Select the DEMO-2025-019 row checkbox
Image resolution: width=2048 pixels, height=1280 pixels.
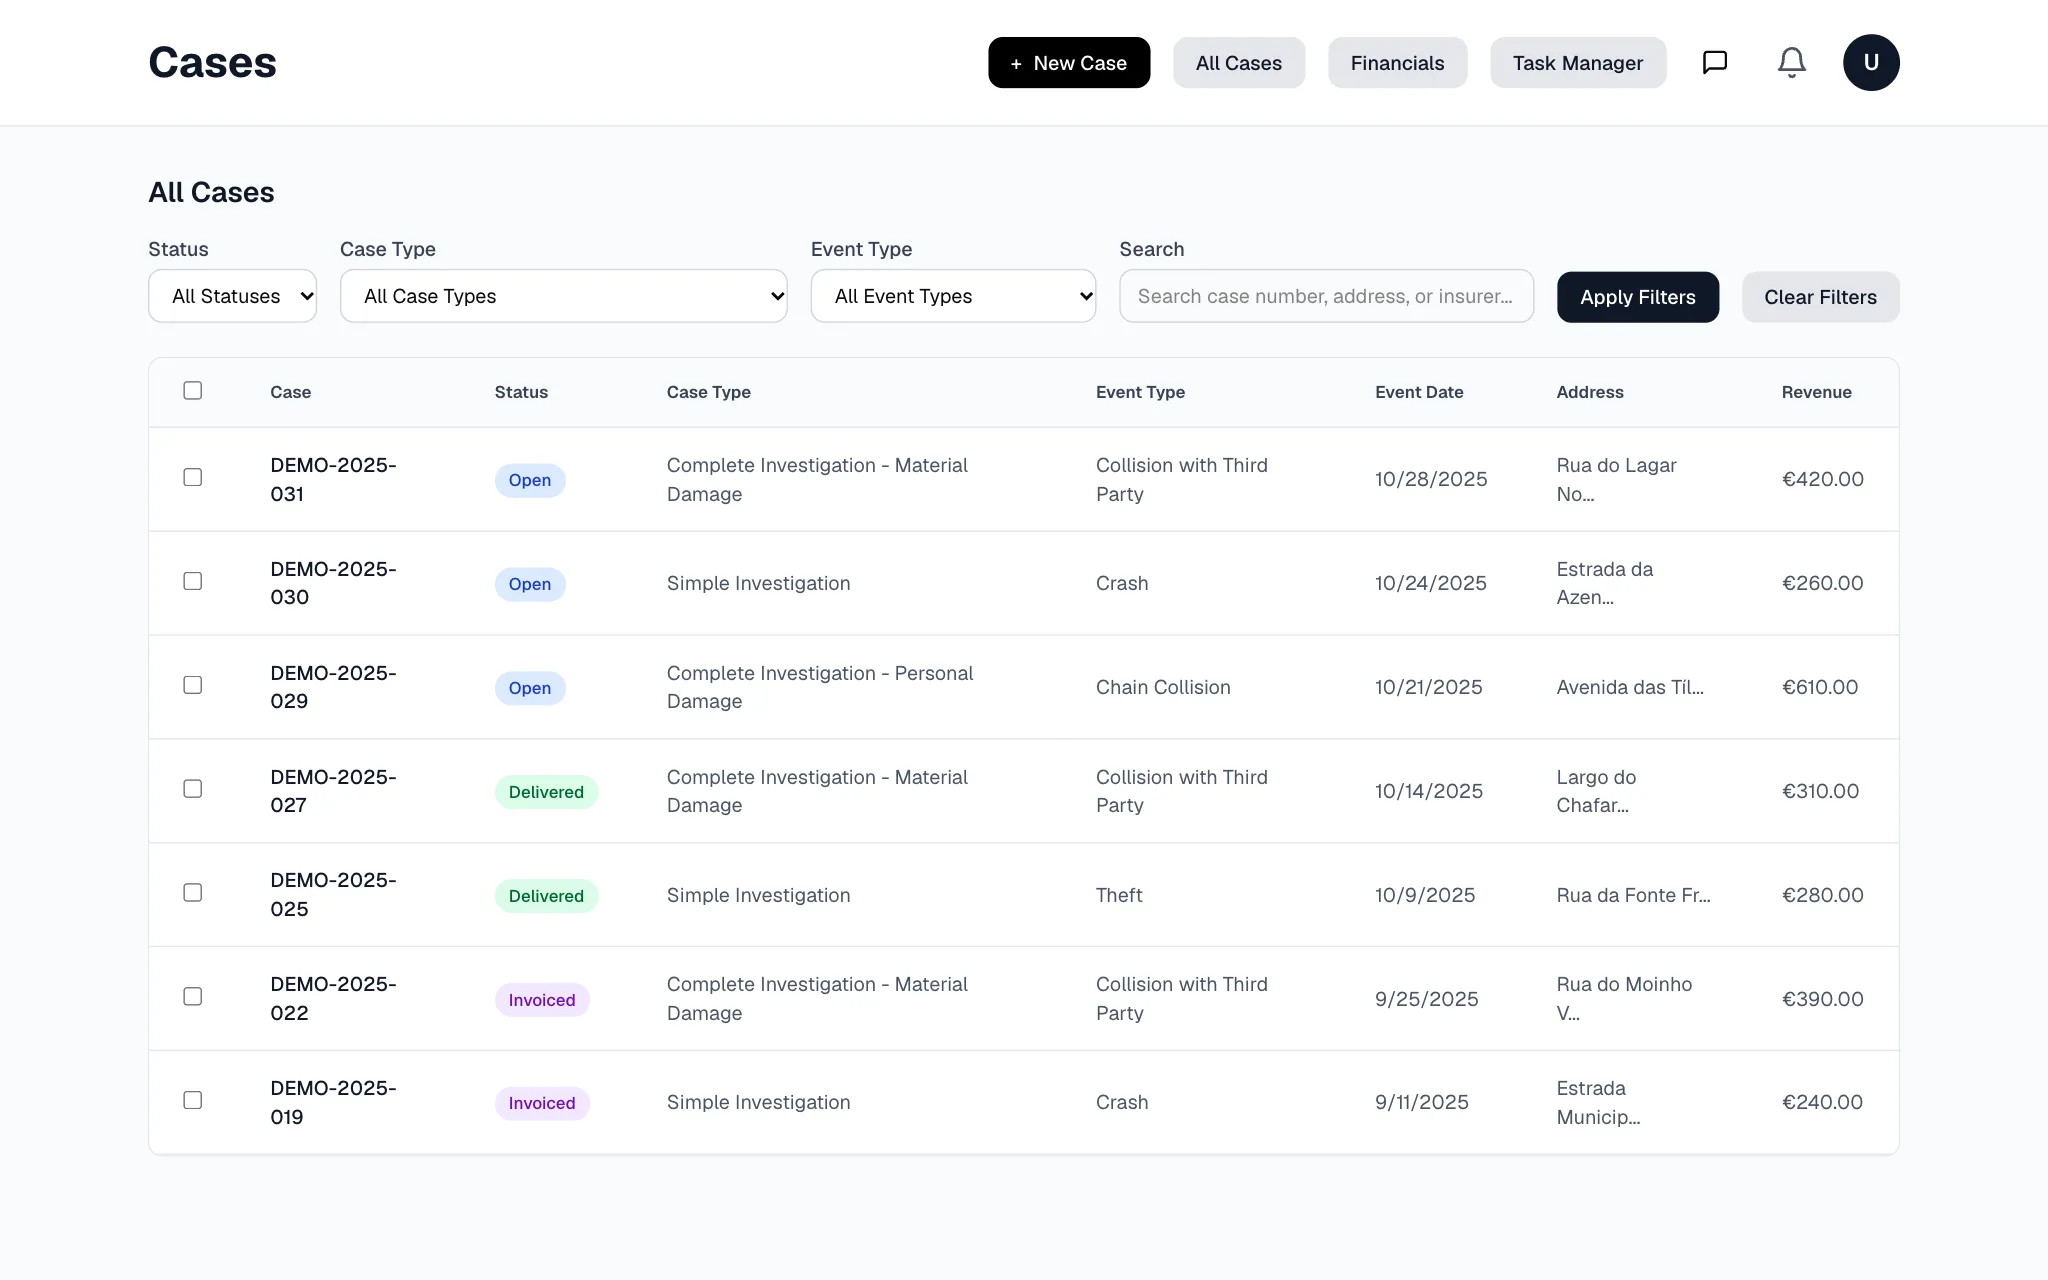[193, 1101]
